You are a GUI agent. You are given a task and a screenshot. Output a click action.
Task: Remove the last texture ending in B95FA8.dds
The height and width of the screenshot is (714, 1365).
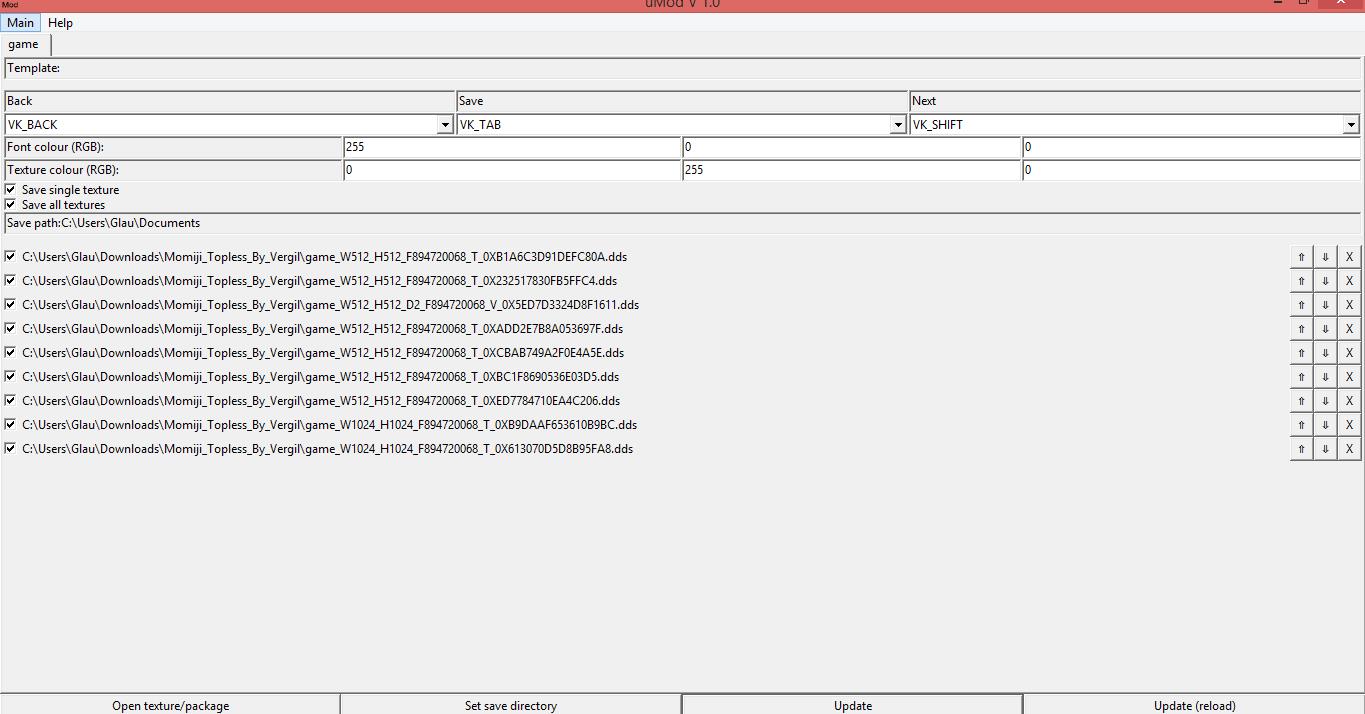pyautogui.click(x=1349, y=449)
